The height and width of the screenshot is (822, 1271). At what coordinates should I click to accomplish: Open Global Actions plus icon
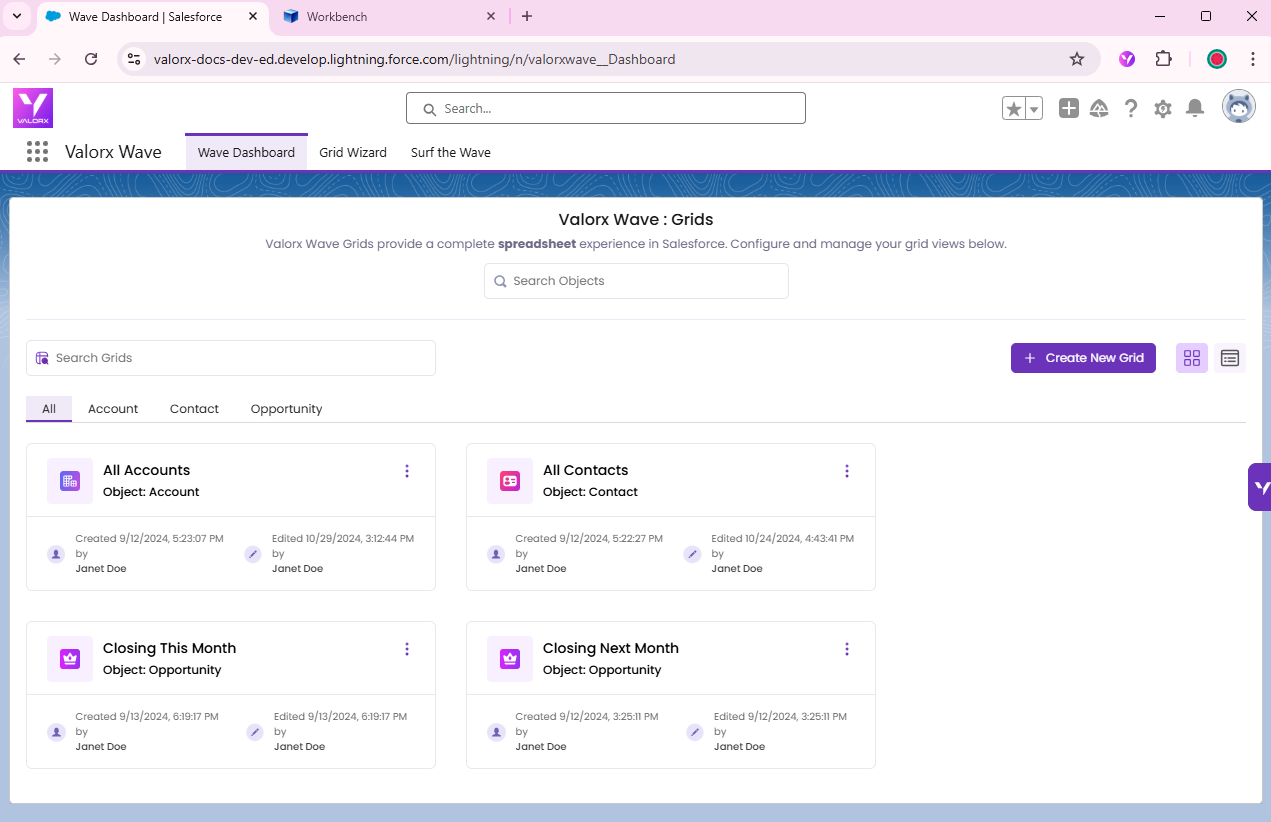1069,108
